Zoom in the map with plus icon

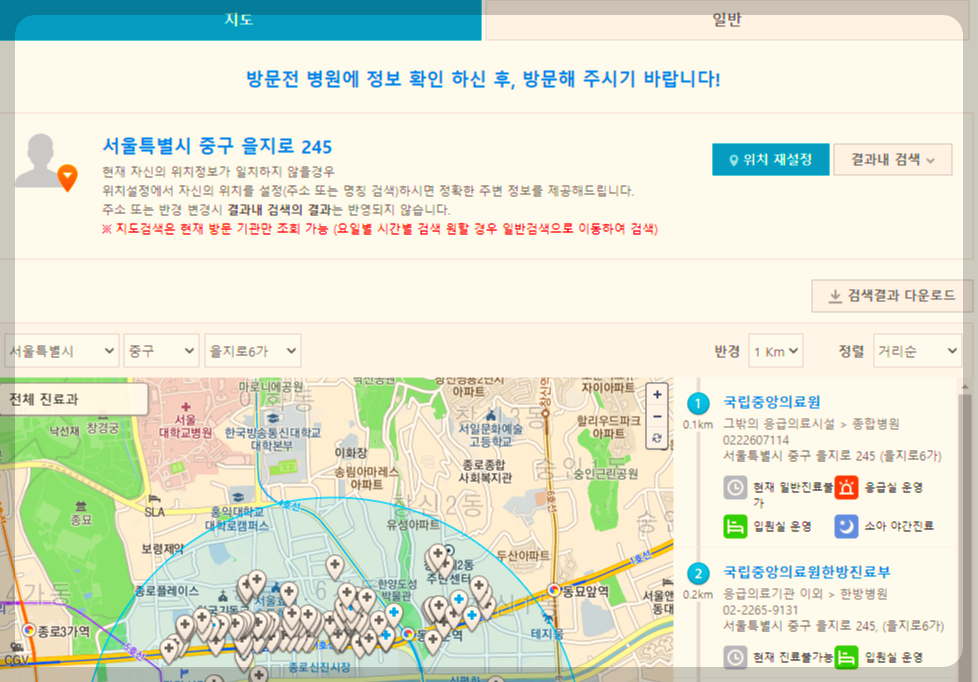(x=657, y=395)
